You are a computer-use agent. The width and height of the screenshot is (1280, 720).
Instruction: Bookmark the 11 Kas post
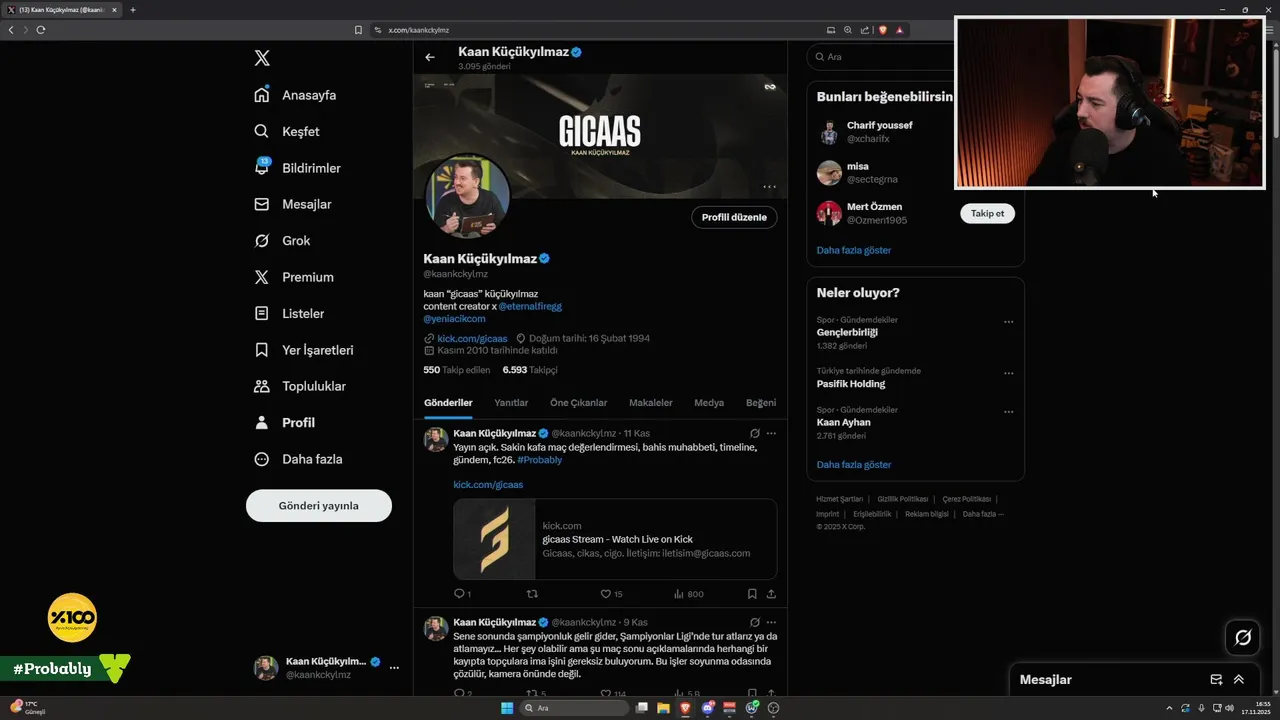pyautogui.click(x=752, y=593)
